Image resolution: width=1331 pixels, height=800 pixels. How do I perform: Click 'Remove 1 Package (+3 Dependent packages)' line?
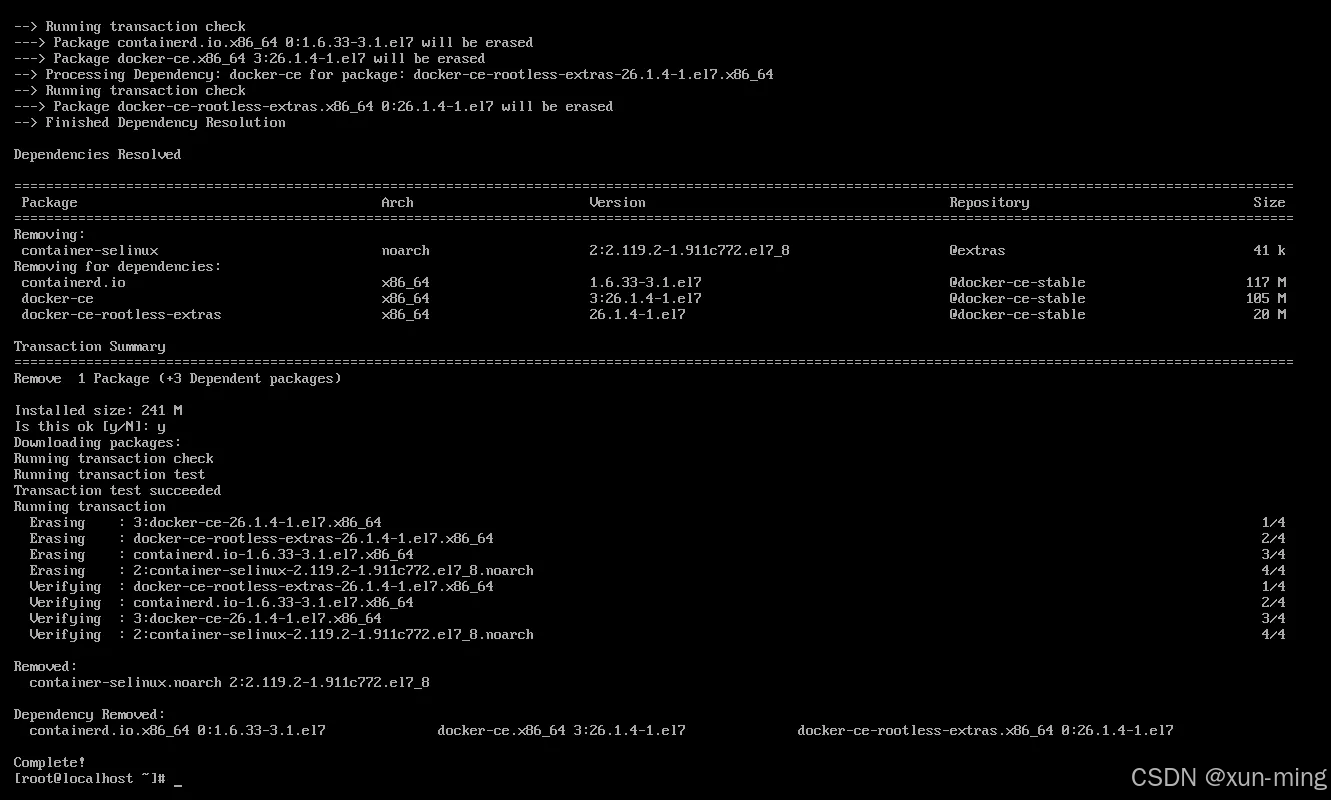pyautogui.click(x=177, y=378)
